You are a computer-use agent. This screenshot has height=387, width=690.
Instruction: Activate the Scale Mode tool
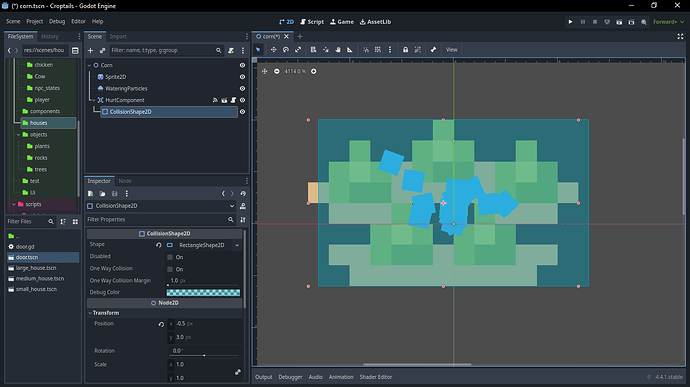pos(298,50)
